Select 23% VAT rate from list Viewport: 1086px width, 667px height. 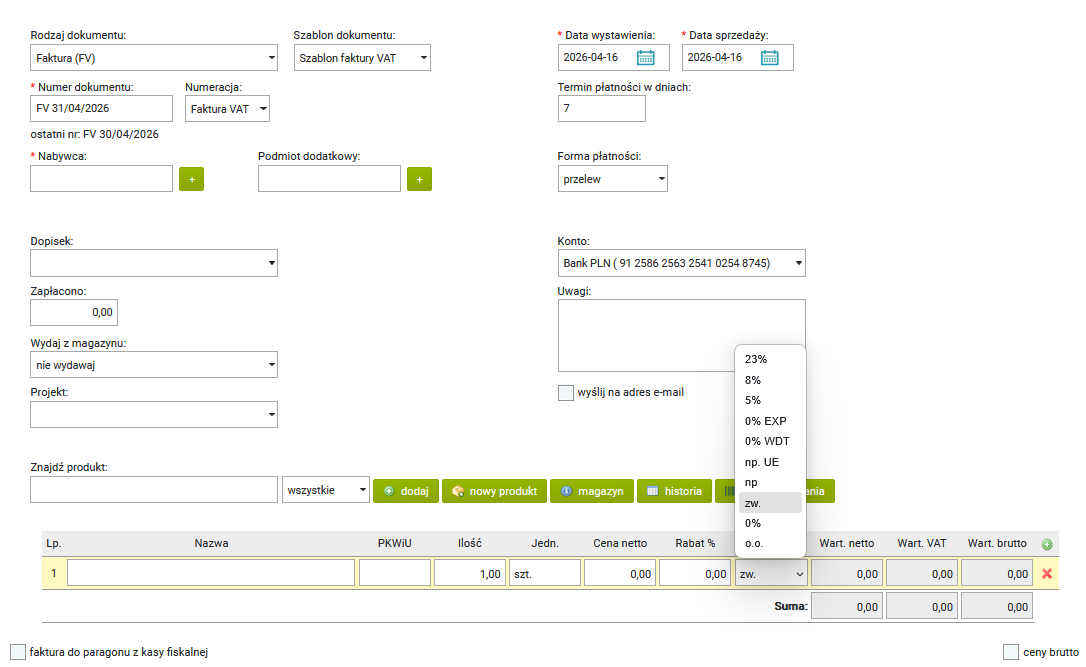point(756,359)
